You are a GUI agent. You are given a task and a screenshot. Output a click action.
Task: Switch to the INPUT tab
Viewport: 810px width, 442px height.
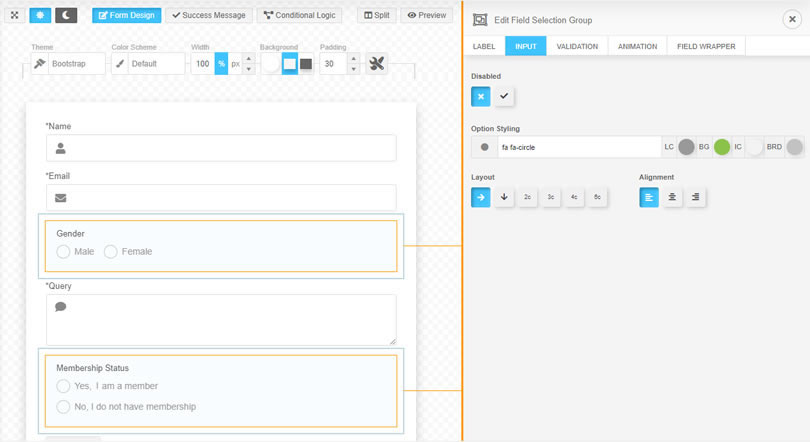coord(525,46)
